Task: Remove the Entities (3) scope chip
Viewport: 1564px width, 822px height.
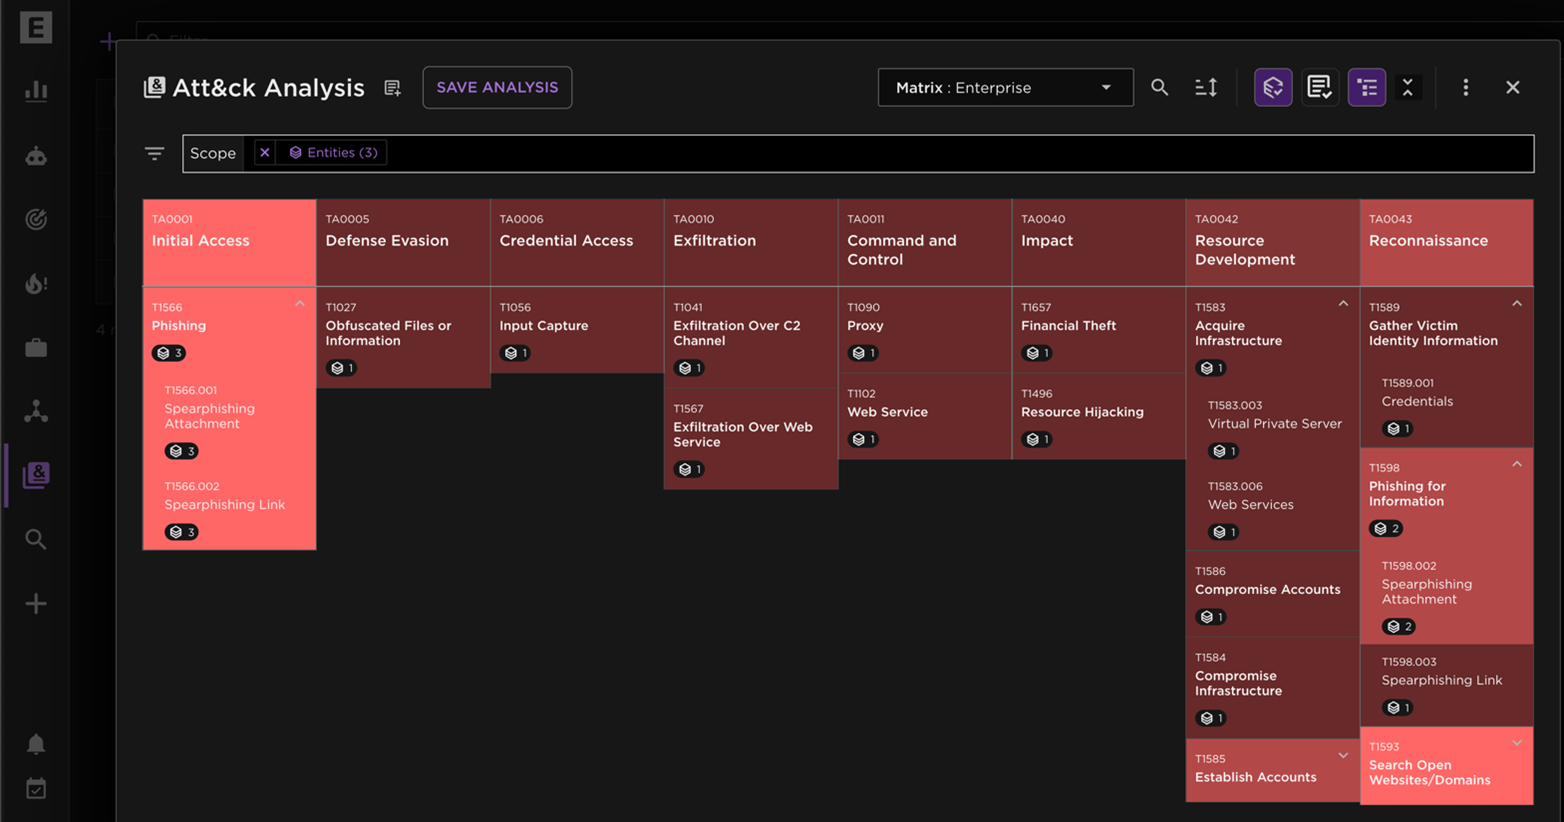Action: [x=265, y=153]
